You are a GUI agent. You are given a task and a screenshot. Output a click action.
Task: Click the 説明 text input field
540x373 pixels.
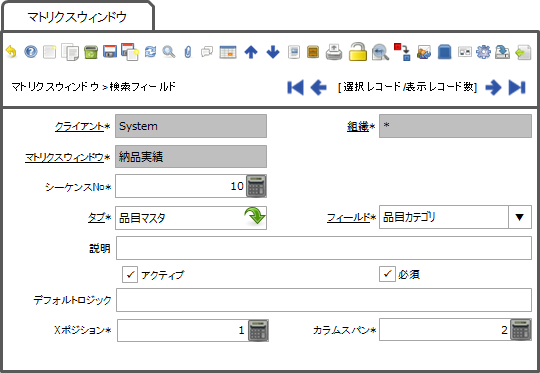click(324, 248)
